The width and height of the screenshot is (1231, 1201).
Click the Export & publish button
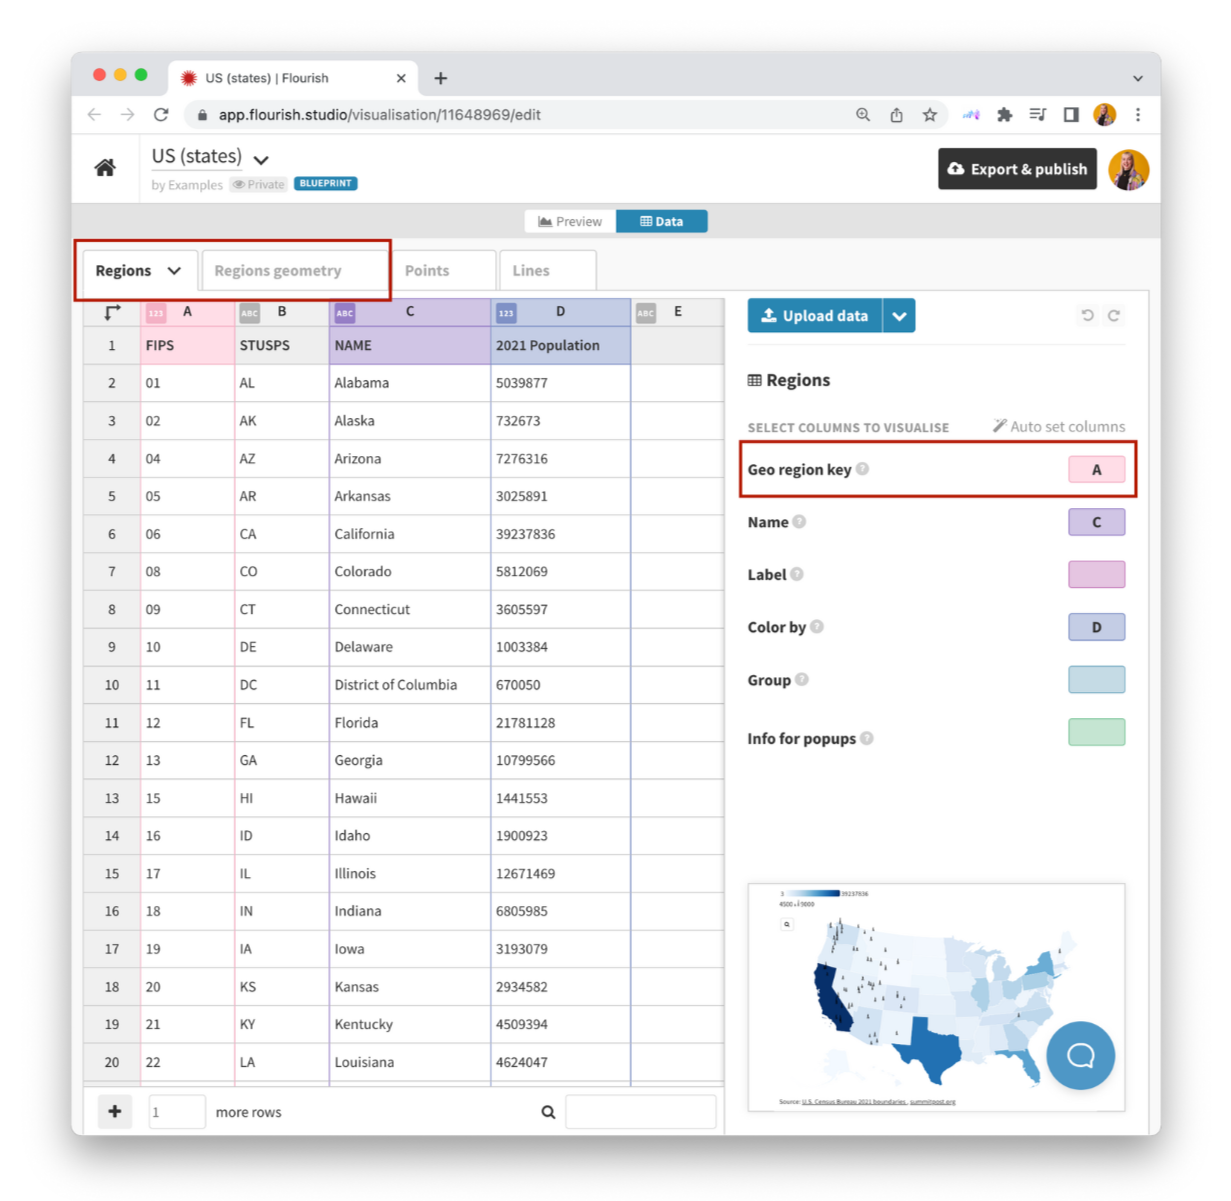[1017, 168]
